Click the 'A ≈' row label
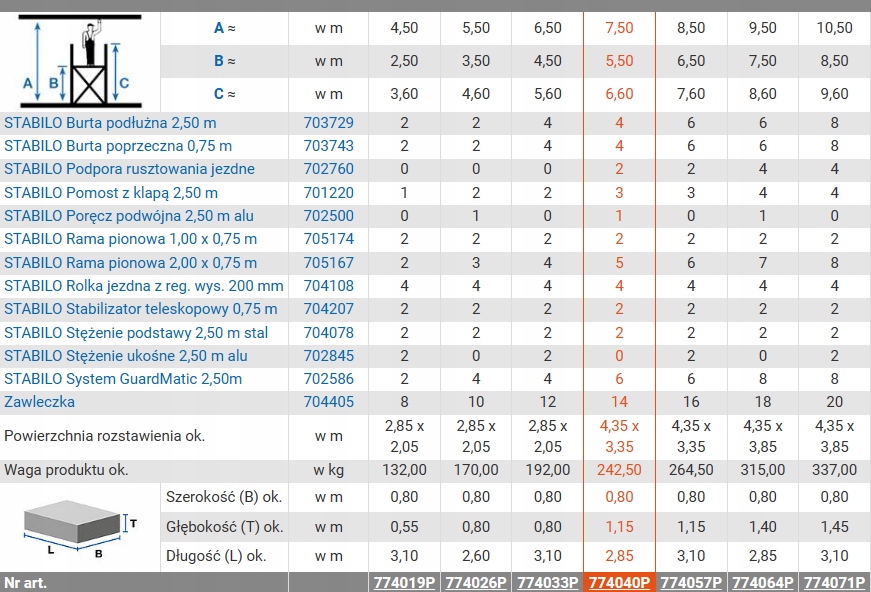 pos(225,28)
